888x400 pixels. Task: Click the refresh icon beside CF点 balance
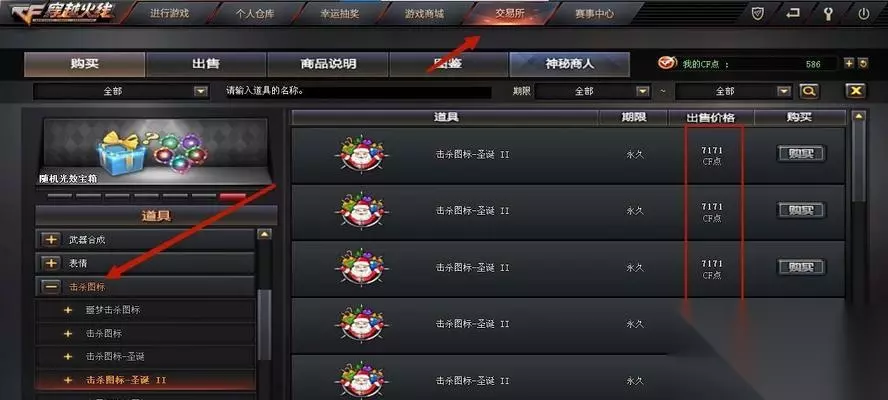863,63
